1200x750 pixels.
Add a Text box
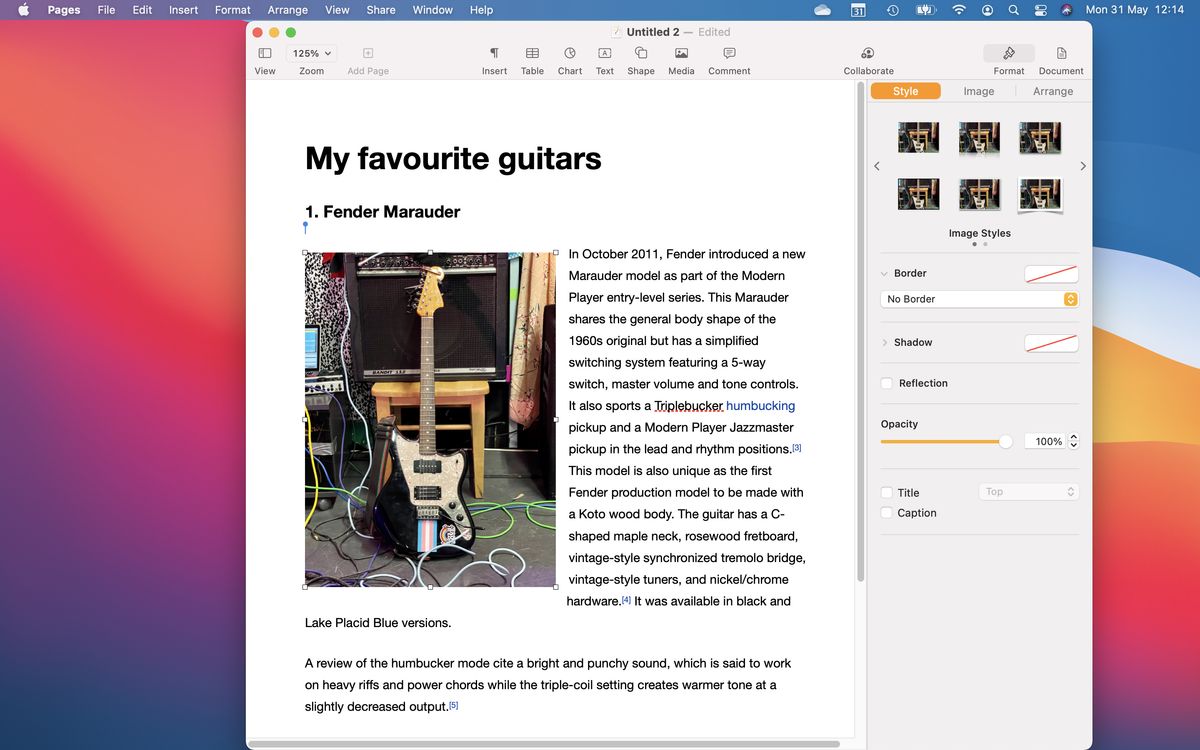click(x=604, y=58)
